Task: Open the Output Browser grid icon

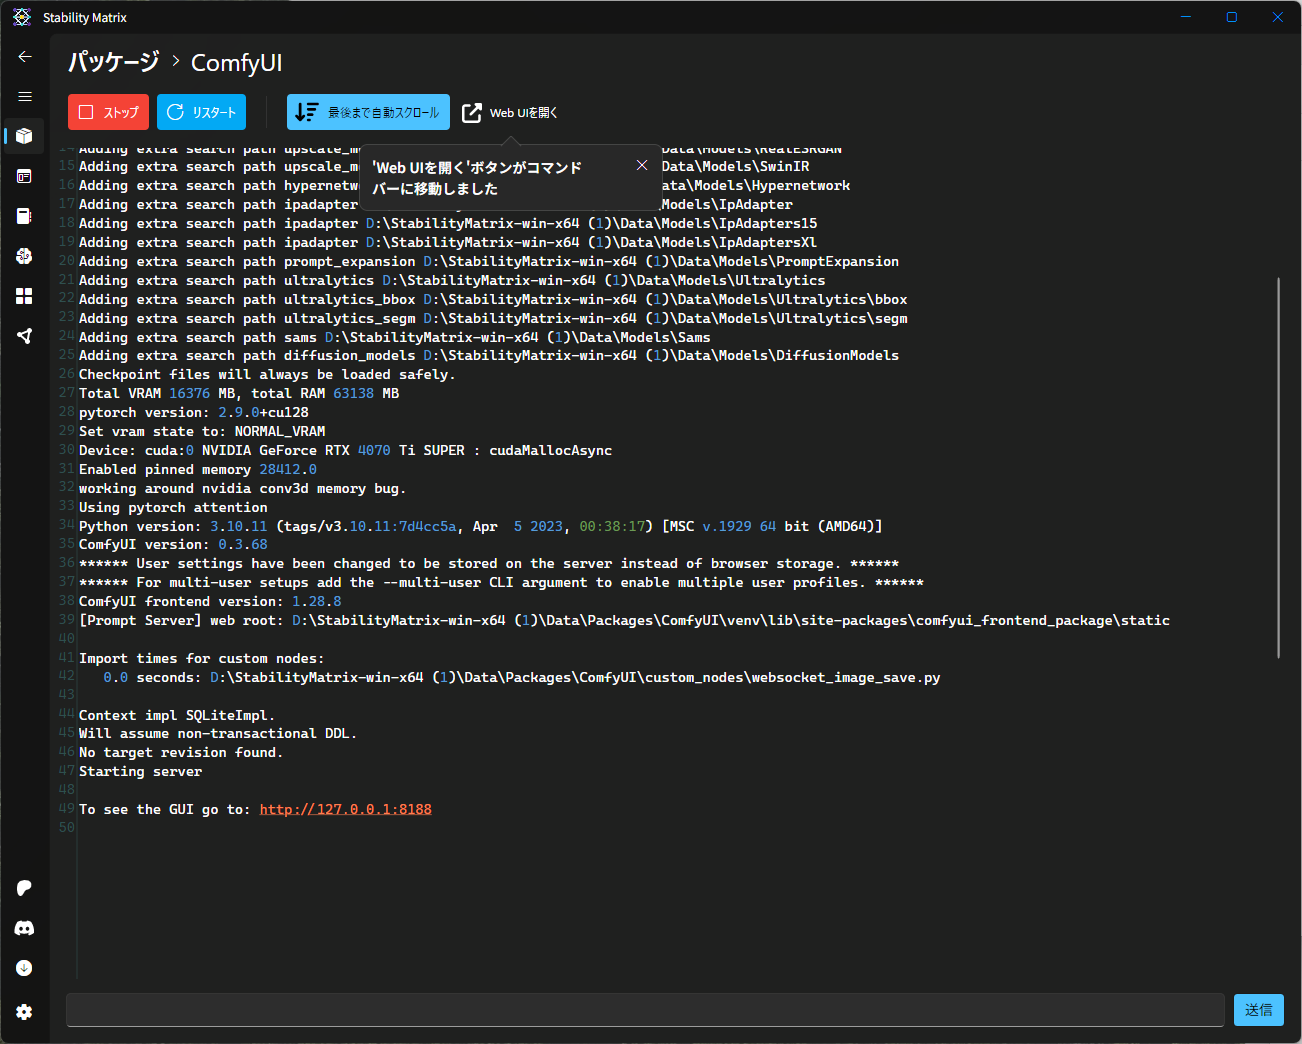Action: pyautogui.click(x=25, y=296)
